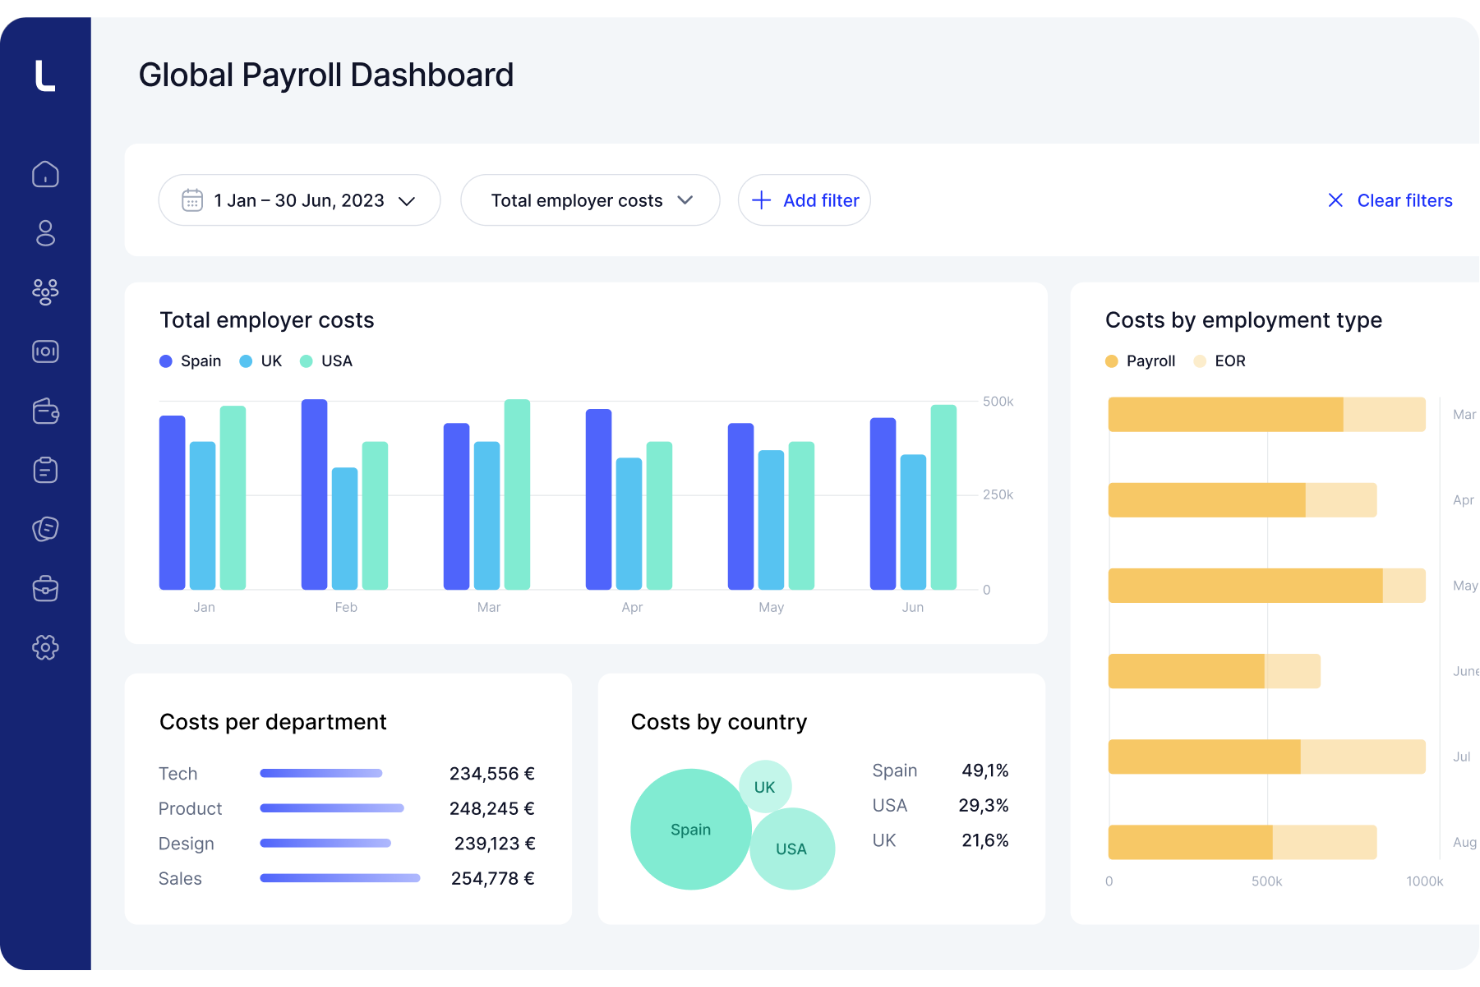Click the 234,556 € Tech value
The width and height of the screenshot is (1480, 987).
[492, 773]
